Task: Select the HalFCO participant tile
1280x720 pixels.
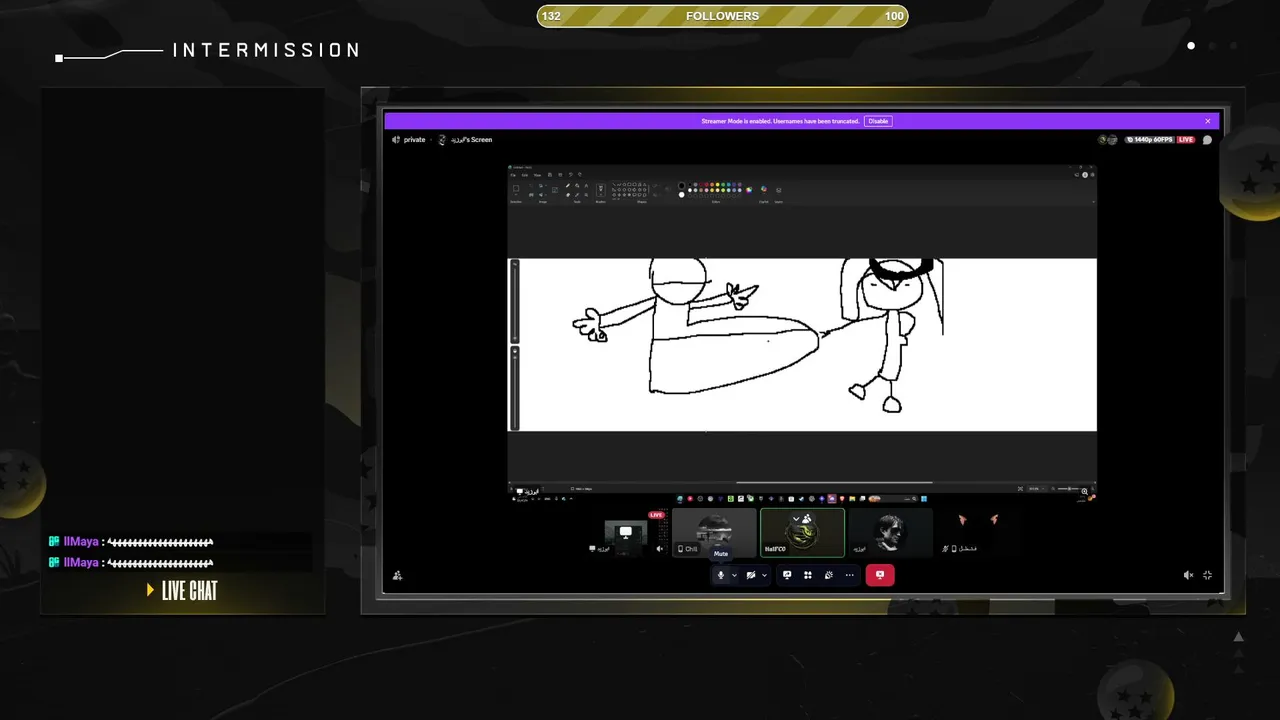Action: coord(802,532)
